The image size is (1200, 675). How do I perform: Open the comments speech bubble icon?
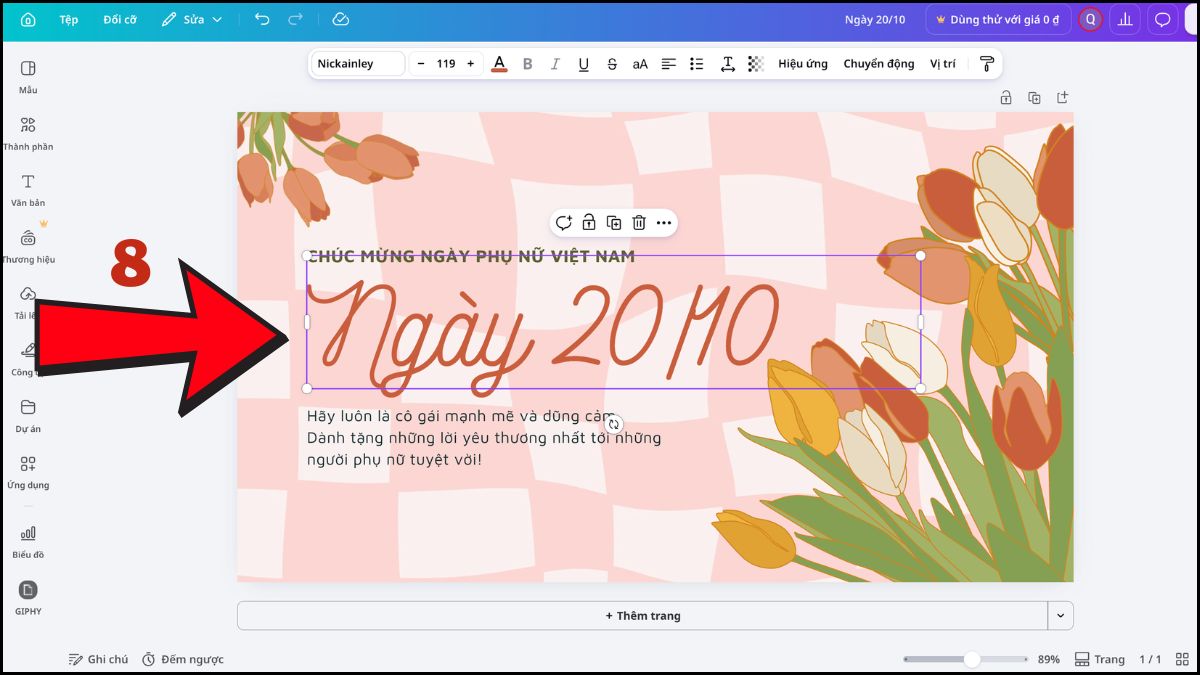1162,19
